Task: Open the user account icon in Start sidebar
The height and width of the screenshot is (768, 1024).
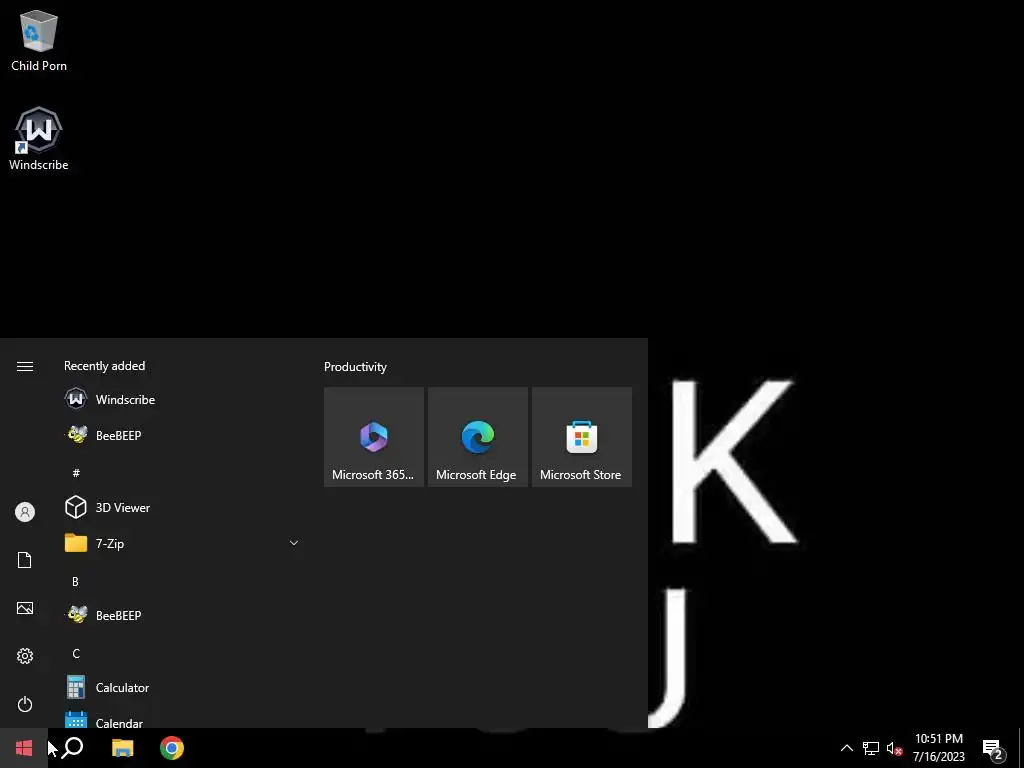Action: (x=25, y=512)
